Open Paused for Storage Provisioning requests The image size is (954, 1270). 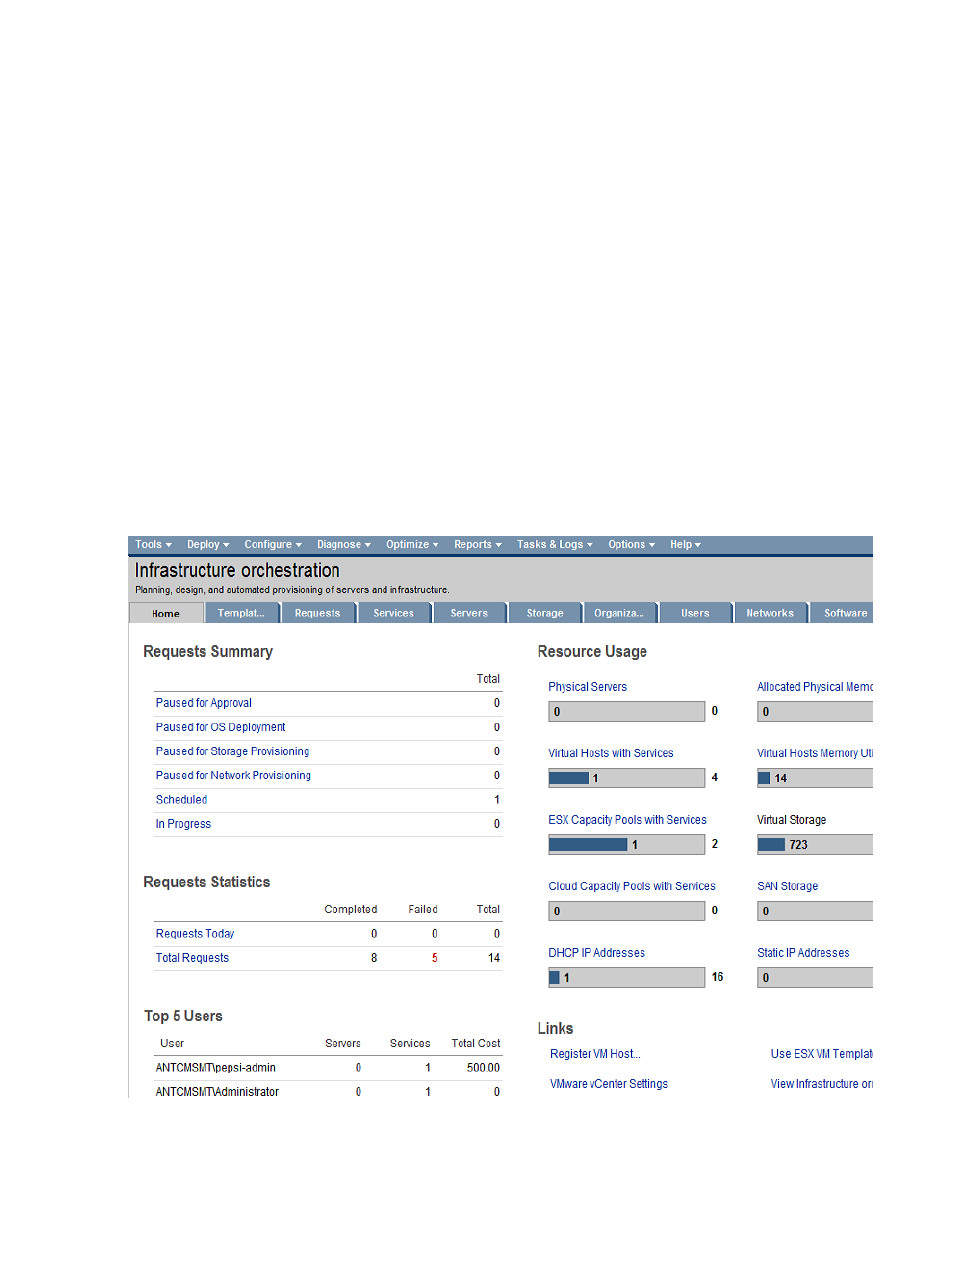pos(233,751)
